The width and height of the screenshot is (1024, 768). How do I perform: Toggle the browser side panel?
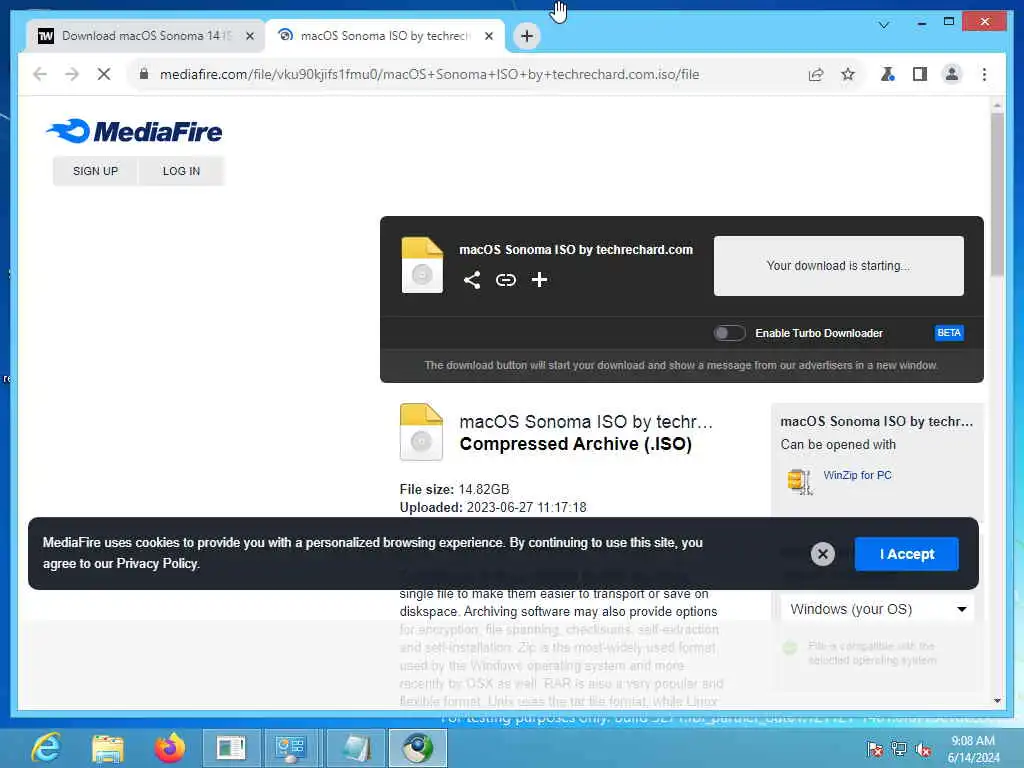point(920,74)
